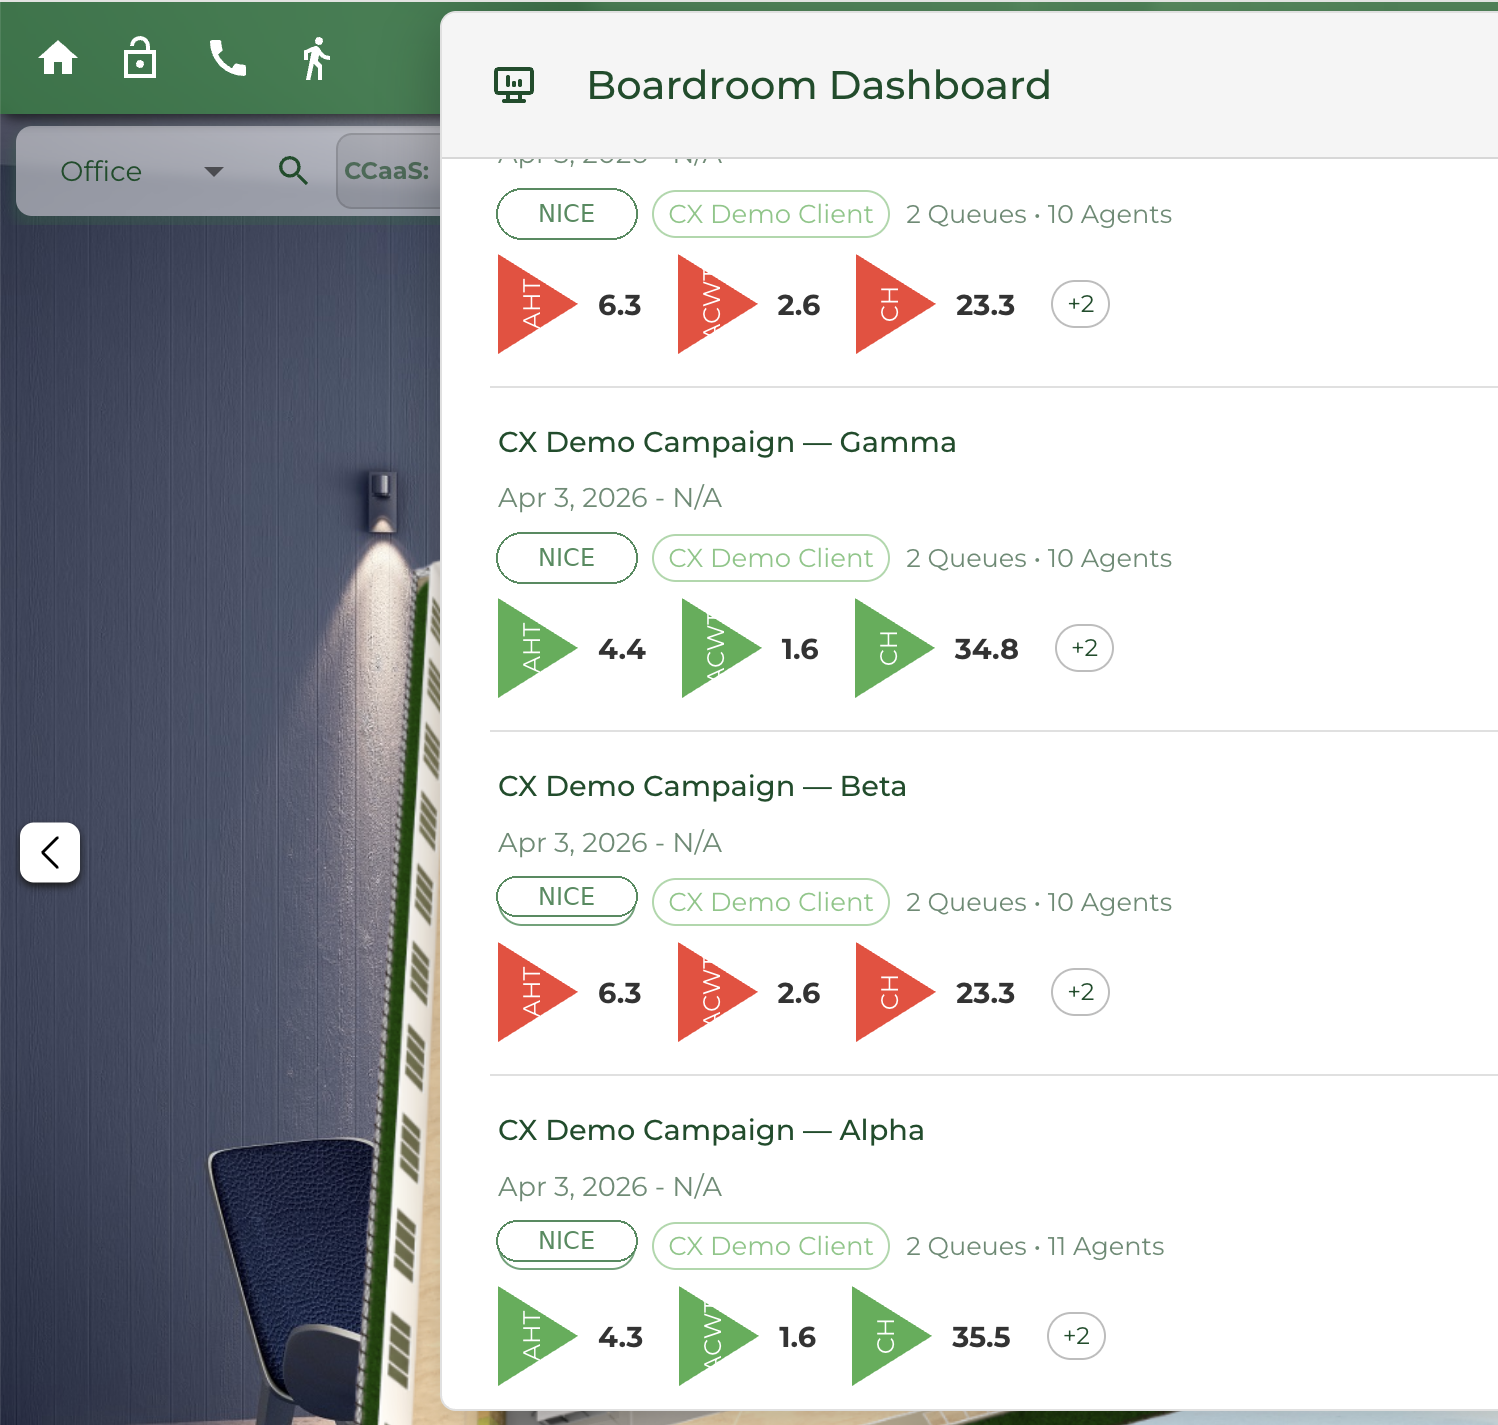Screen dimensions: 1498x1425
Task: Click CX Demo Client tag in Beta campaign
Action: coord(771,902)
